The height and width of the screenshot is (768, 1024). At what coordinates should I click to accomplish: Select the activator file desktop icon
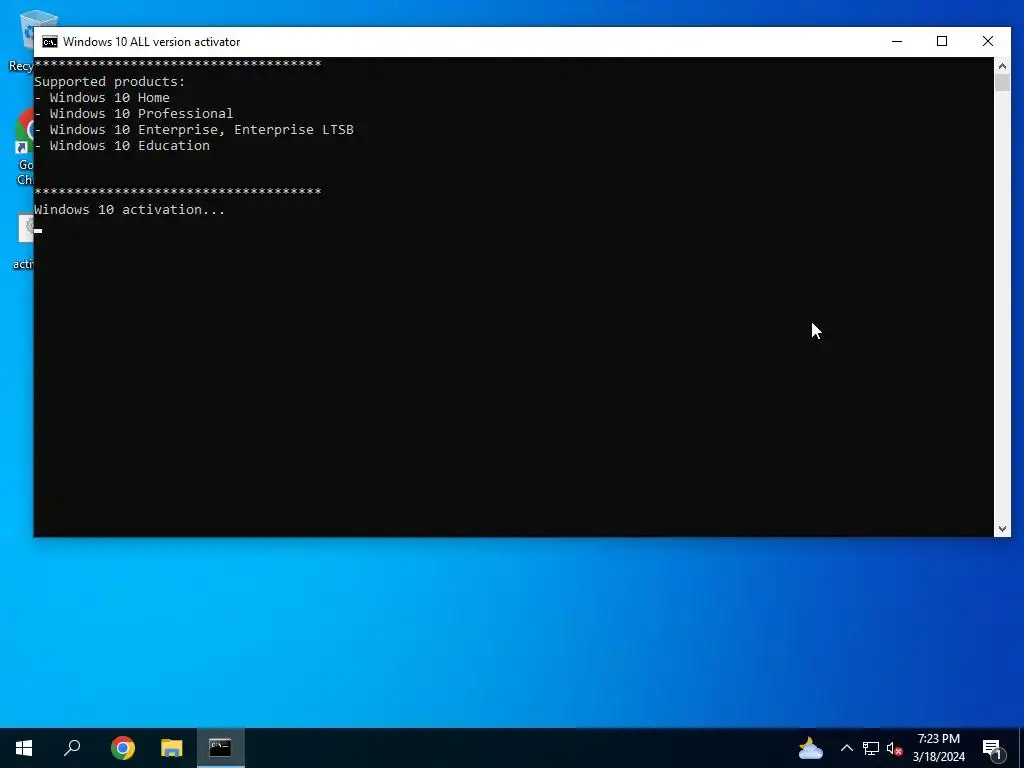click(24, 243)
